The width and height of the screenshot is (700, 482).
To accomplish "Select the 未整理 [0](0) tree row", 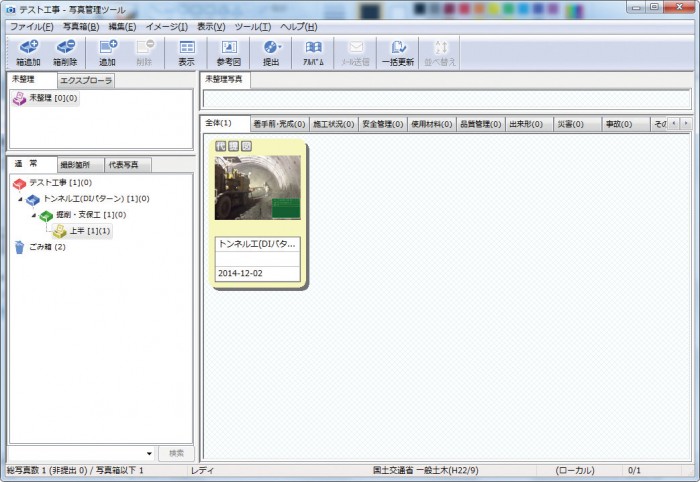I will point(46,99).
